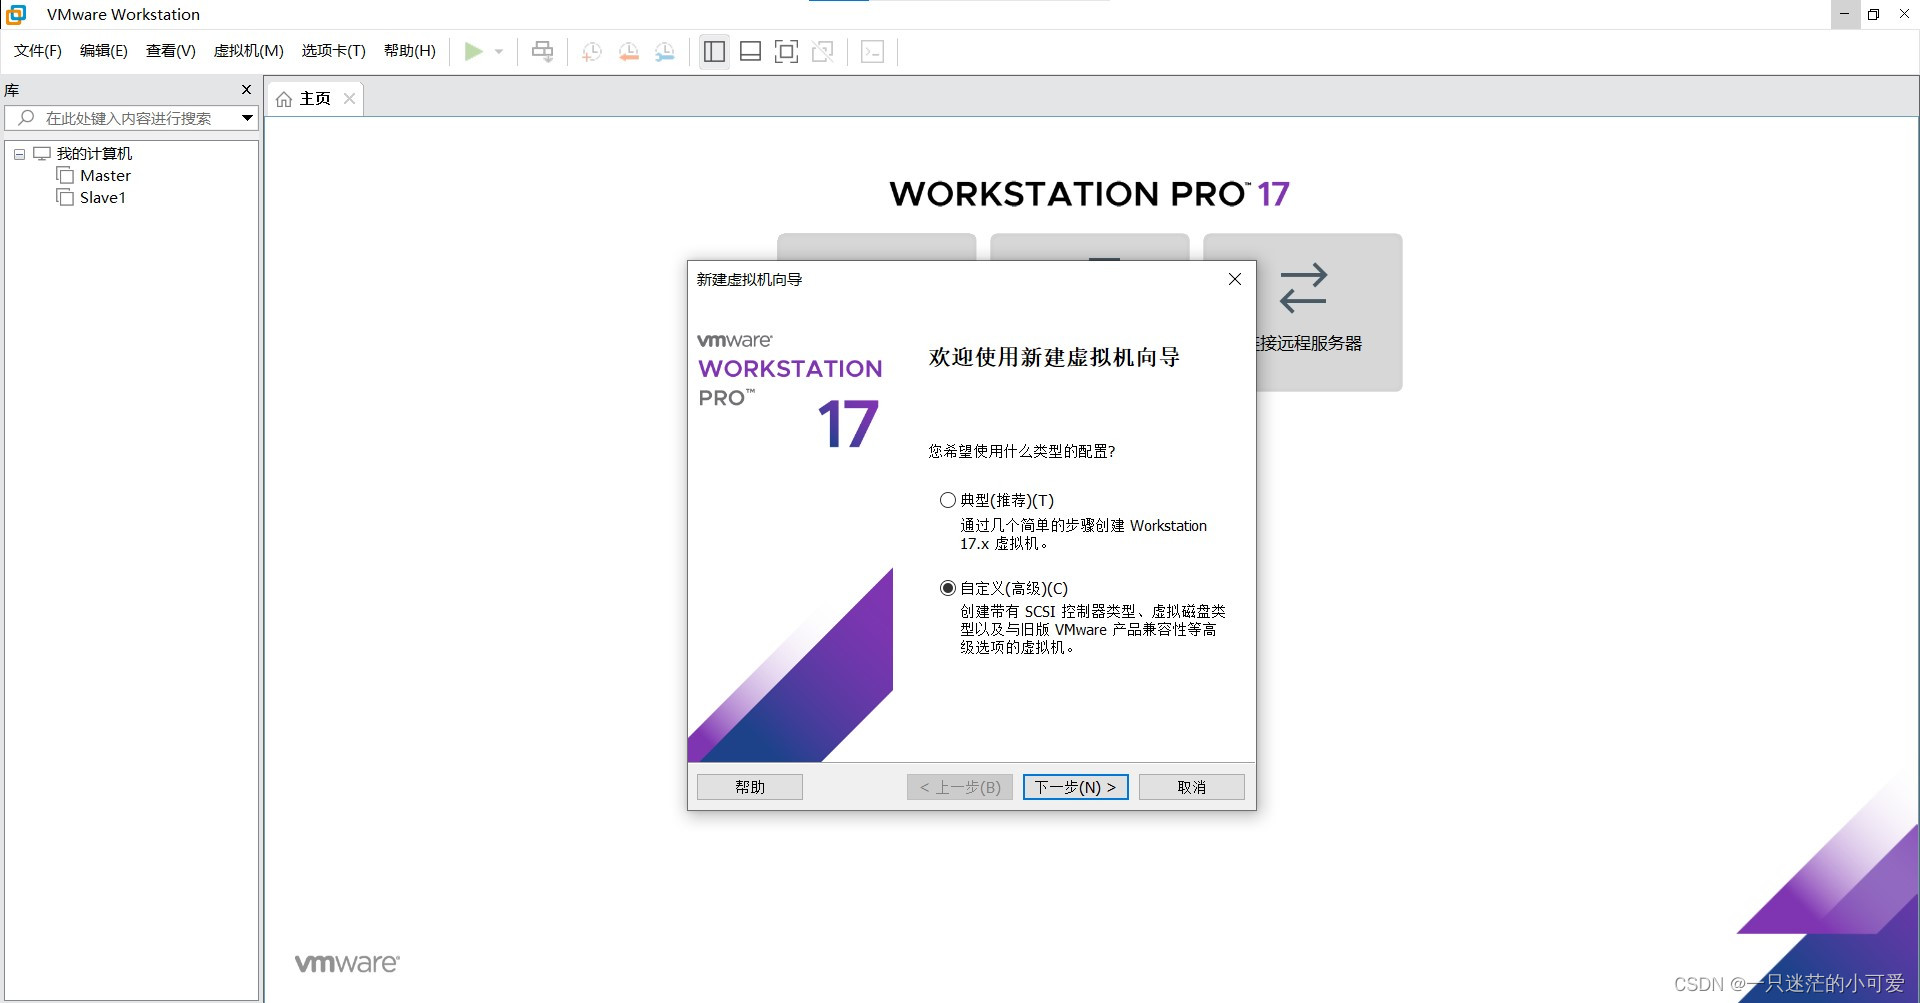
Task: Click the 取消 button
Action: click(1192, 787)
